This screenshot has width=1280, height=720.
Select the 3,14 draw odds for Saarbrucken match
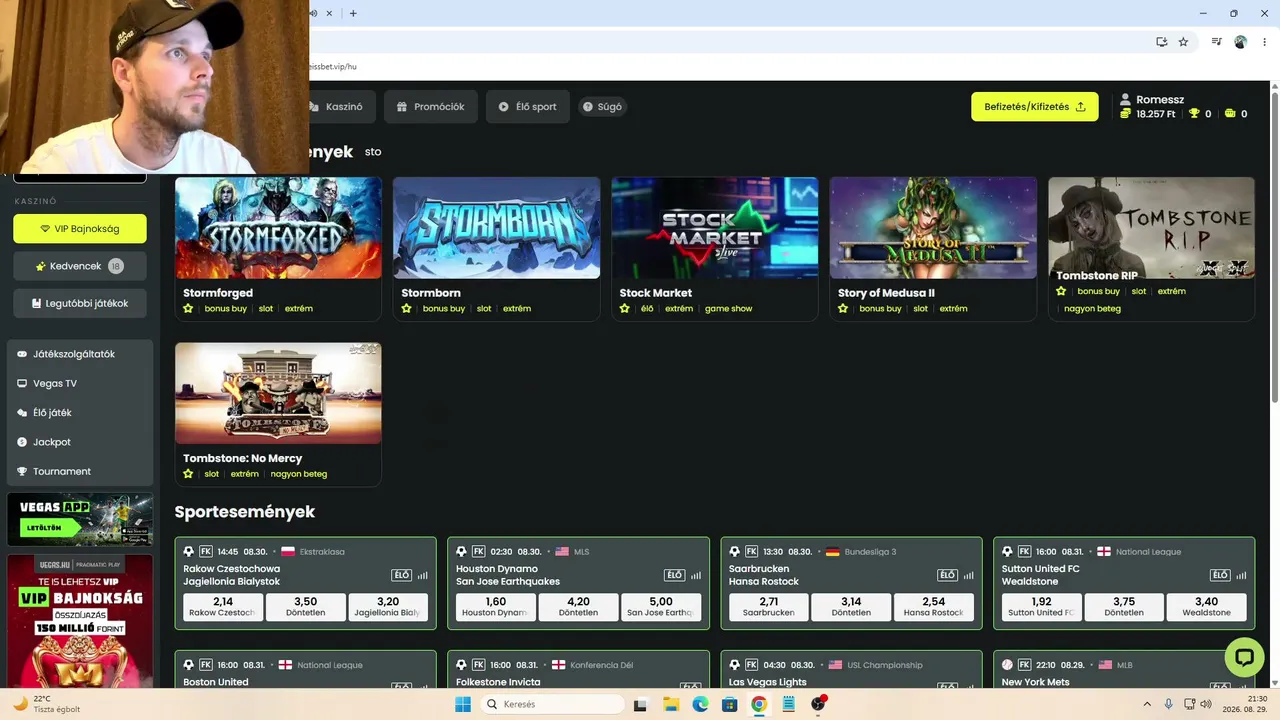(851, 607)
